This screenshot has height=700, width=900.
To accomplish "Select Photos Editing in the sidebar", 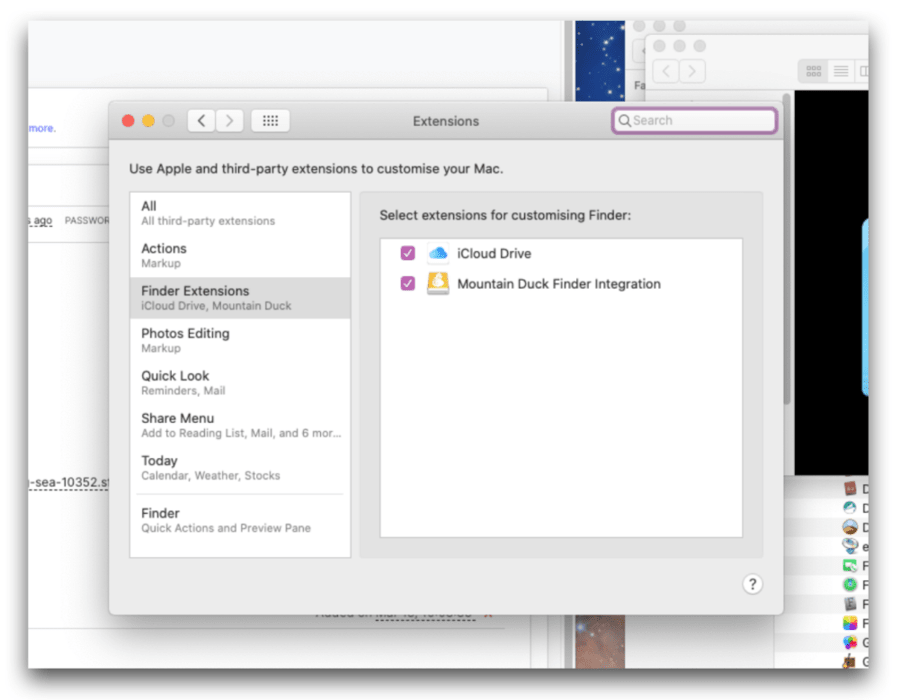I will pos(240,340).
